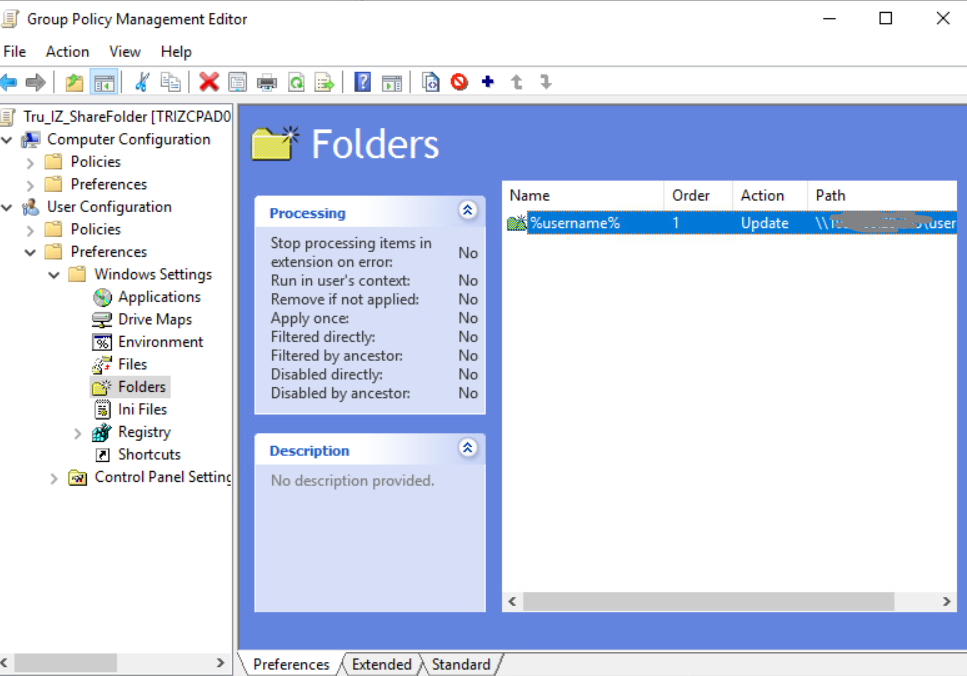Collapse the User Configuration node
The width and height of the screenshot is (967, 676).
pos(7,207)
